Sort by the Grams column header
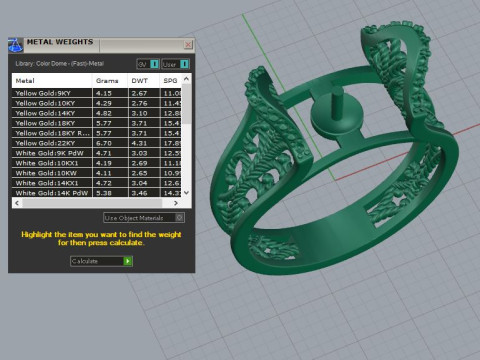Image resolution: width=480 pixels, height=360 pixels. (110, 81)
